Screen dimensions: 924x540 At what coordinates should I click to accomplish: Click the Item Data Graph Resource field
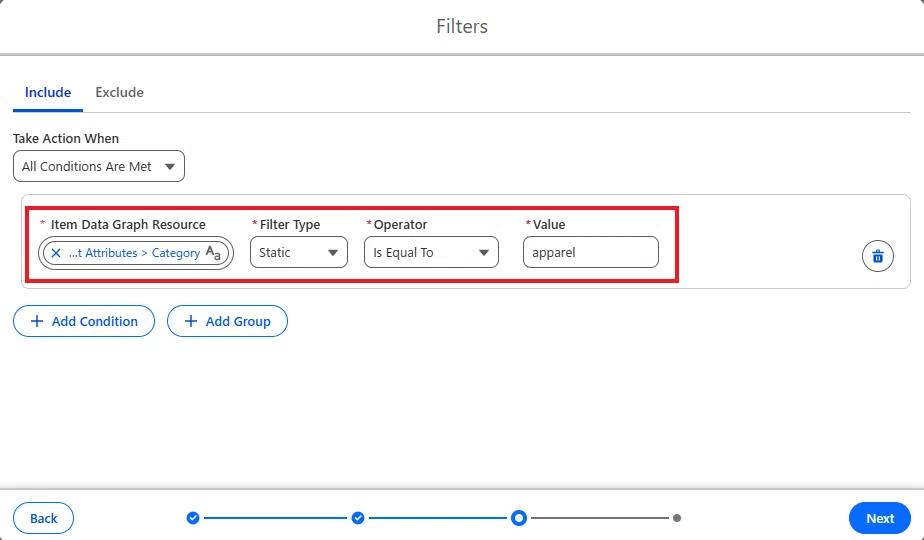(x=136, y=253)
